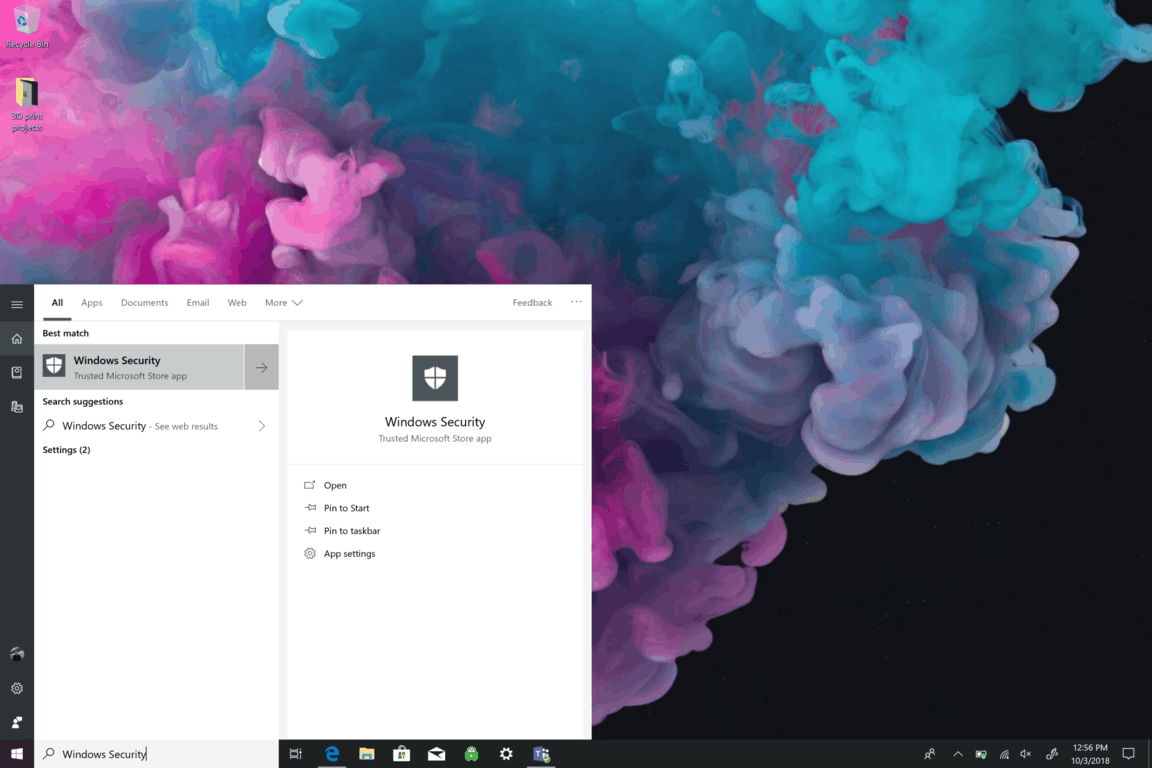
Task: Open Microsoft Store from the taskbar
Action: click(x=401, y=754)
